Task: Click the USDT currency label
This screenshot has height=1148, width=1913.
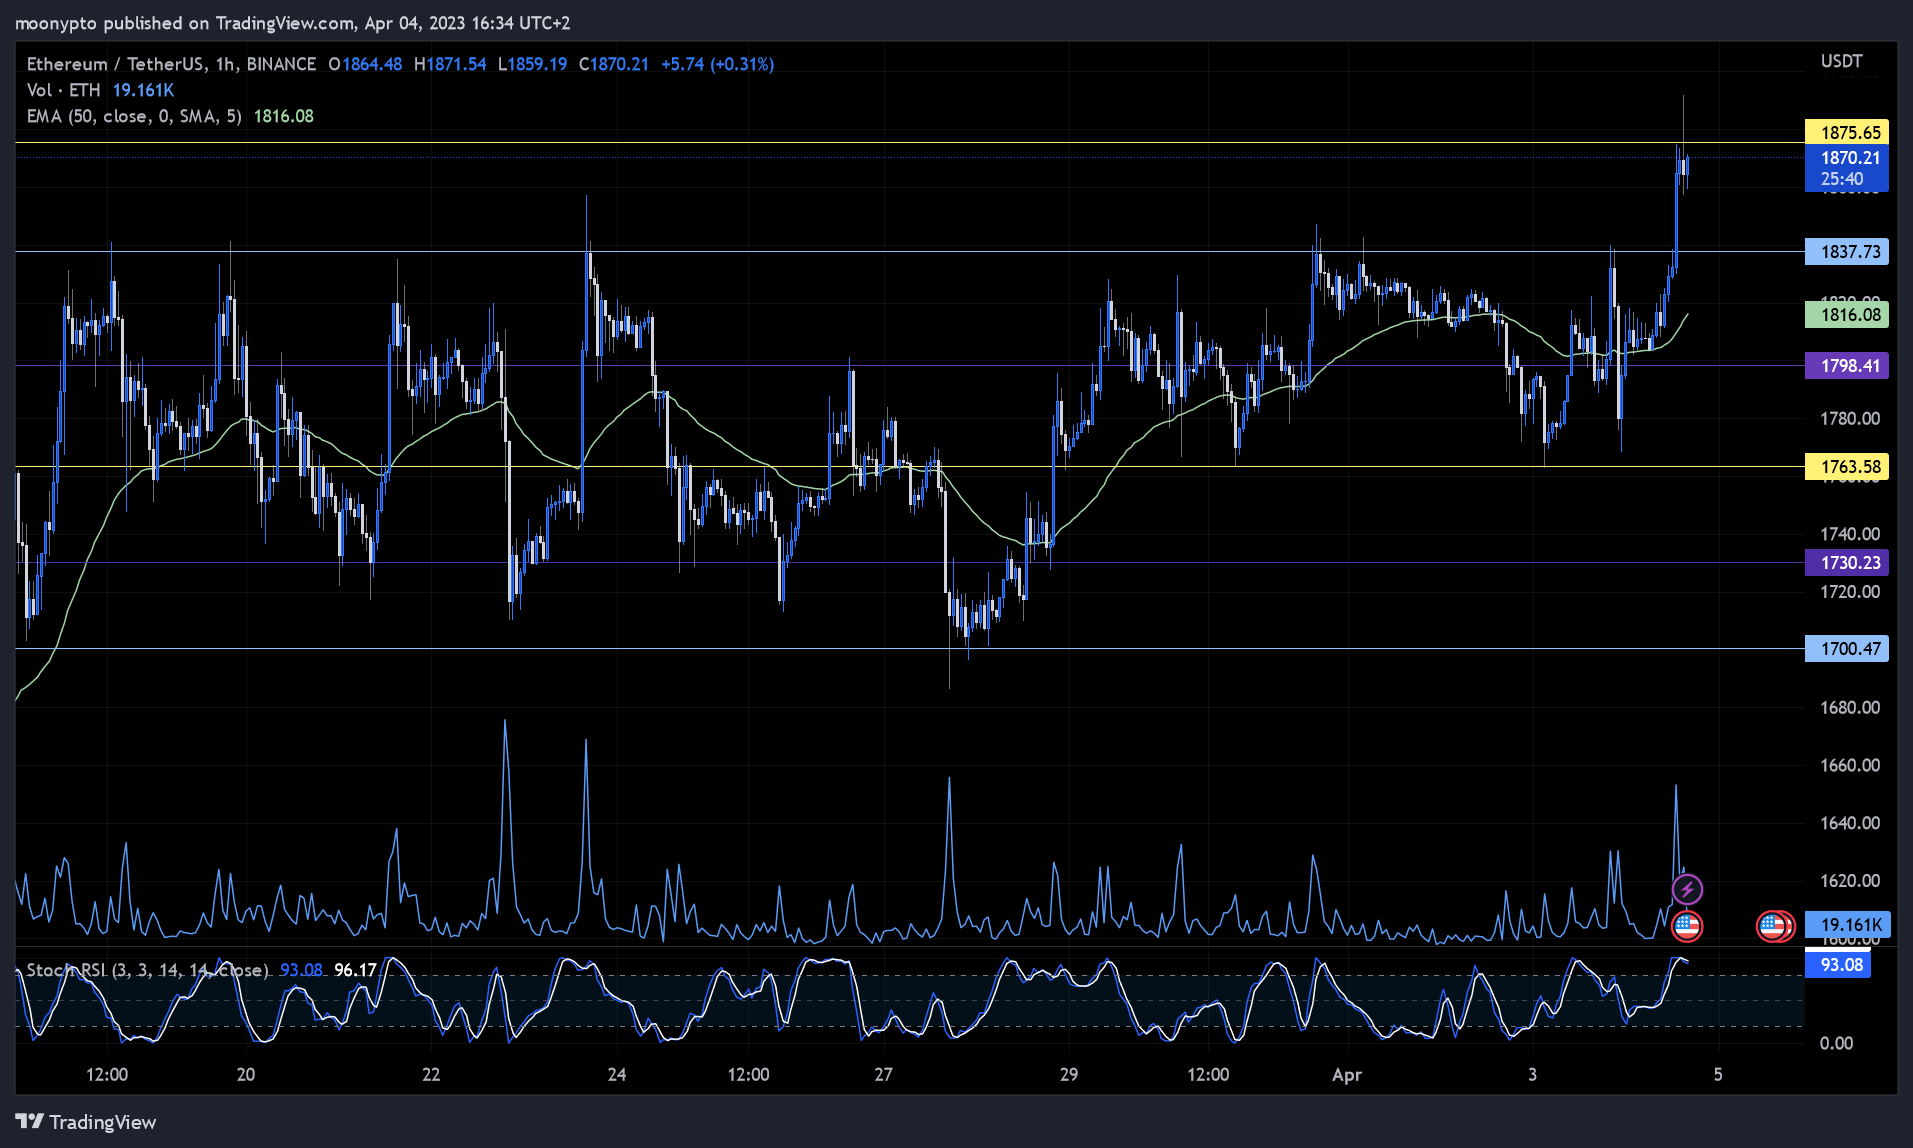Action: (1841, 61)
